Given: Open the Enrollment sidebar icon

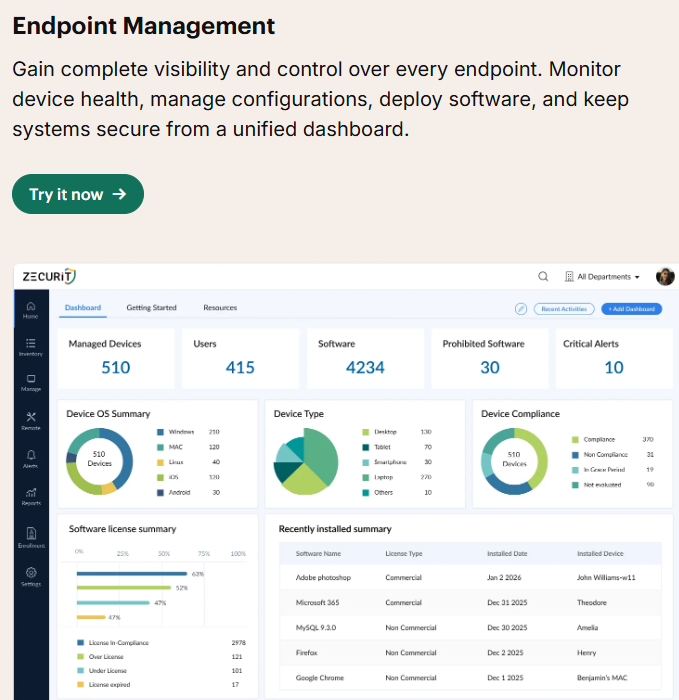Looking at the screenshot, I should [31, 538].
